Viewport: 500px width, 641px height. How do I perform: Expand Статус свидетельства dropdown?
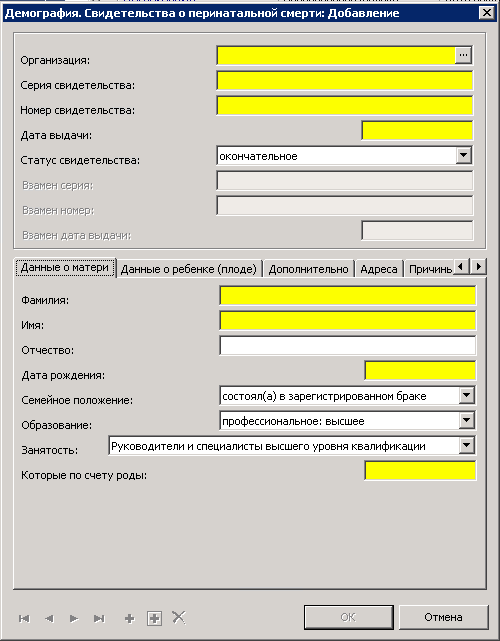tap(463, 155)
